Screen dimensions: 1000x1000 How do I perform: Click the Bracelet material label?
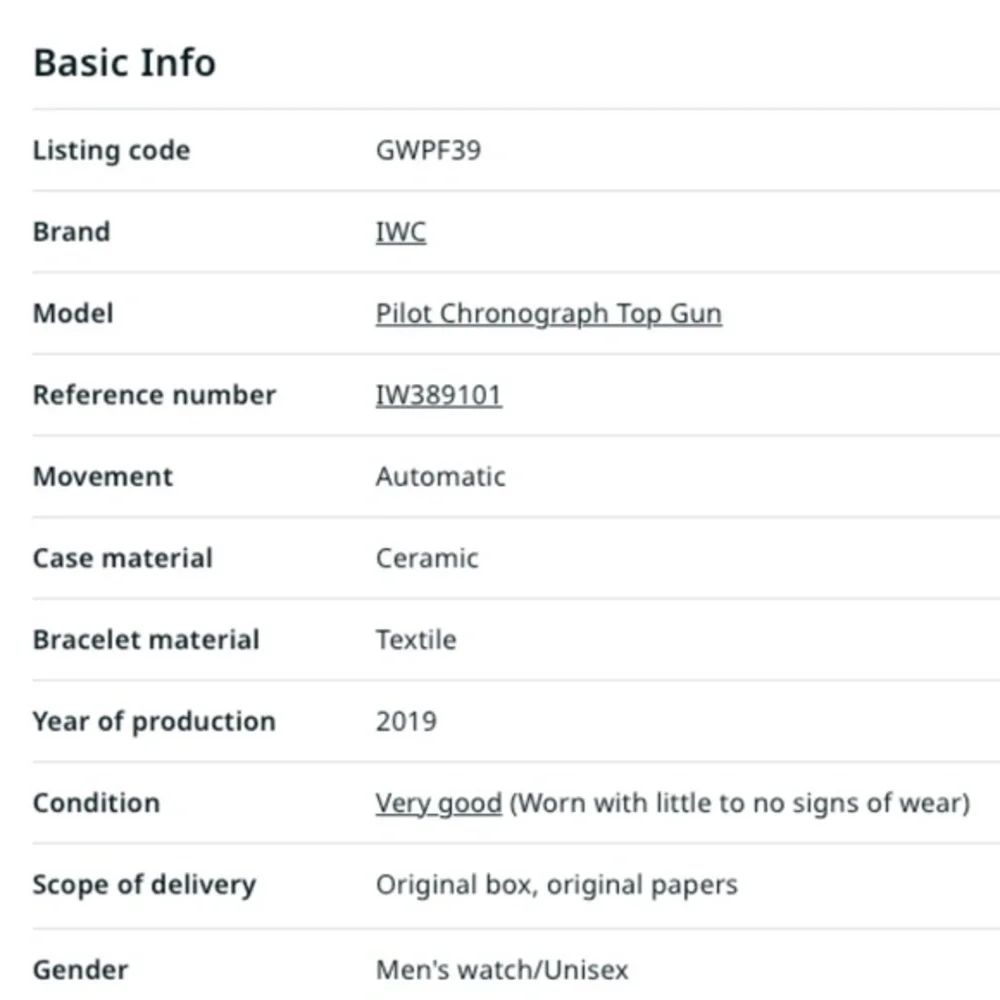point(146,640)
